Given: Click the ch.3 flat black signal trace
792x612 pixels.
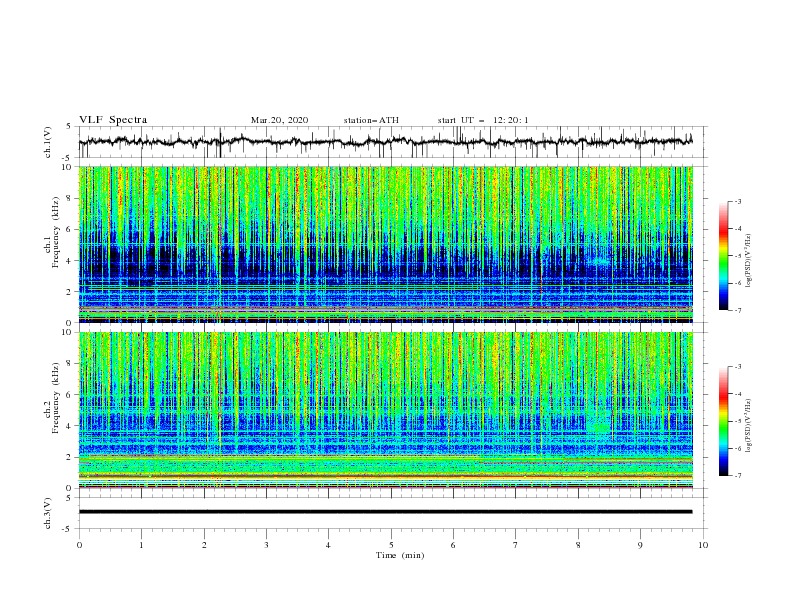Looking at the screenshot, I should pyautogui.click(x=385, y=512).
